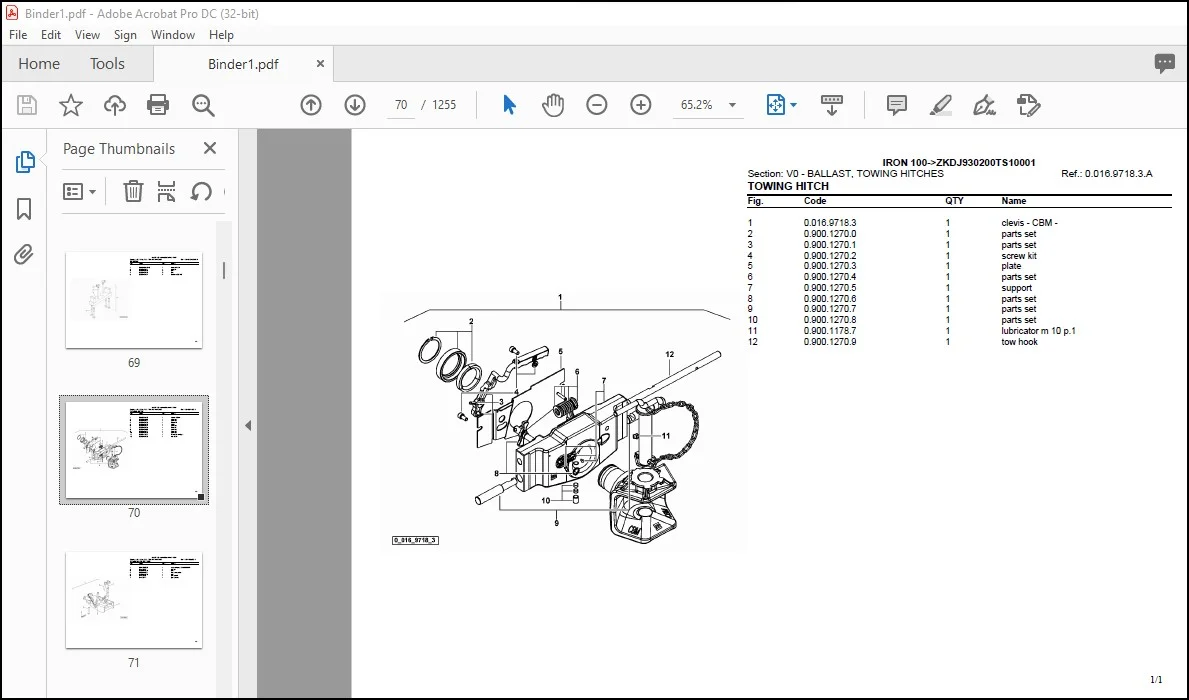Close the Binder1.pdf tab
1189x700 pixels.
click(x=320, y=64)
